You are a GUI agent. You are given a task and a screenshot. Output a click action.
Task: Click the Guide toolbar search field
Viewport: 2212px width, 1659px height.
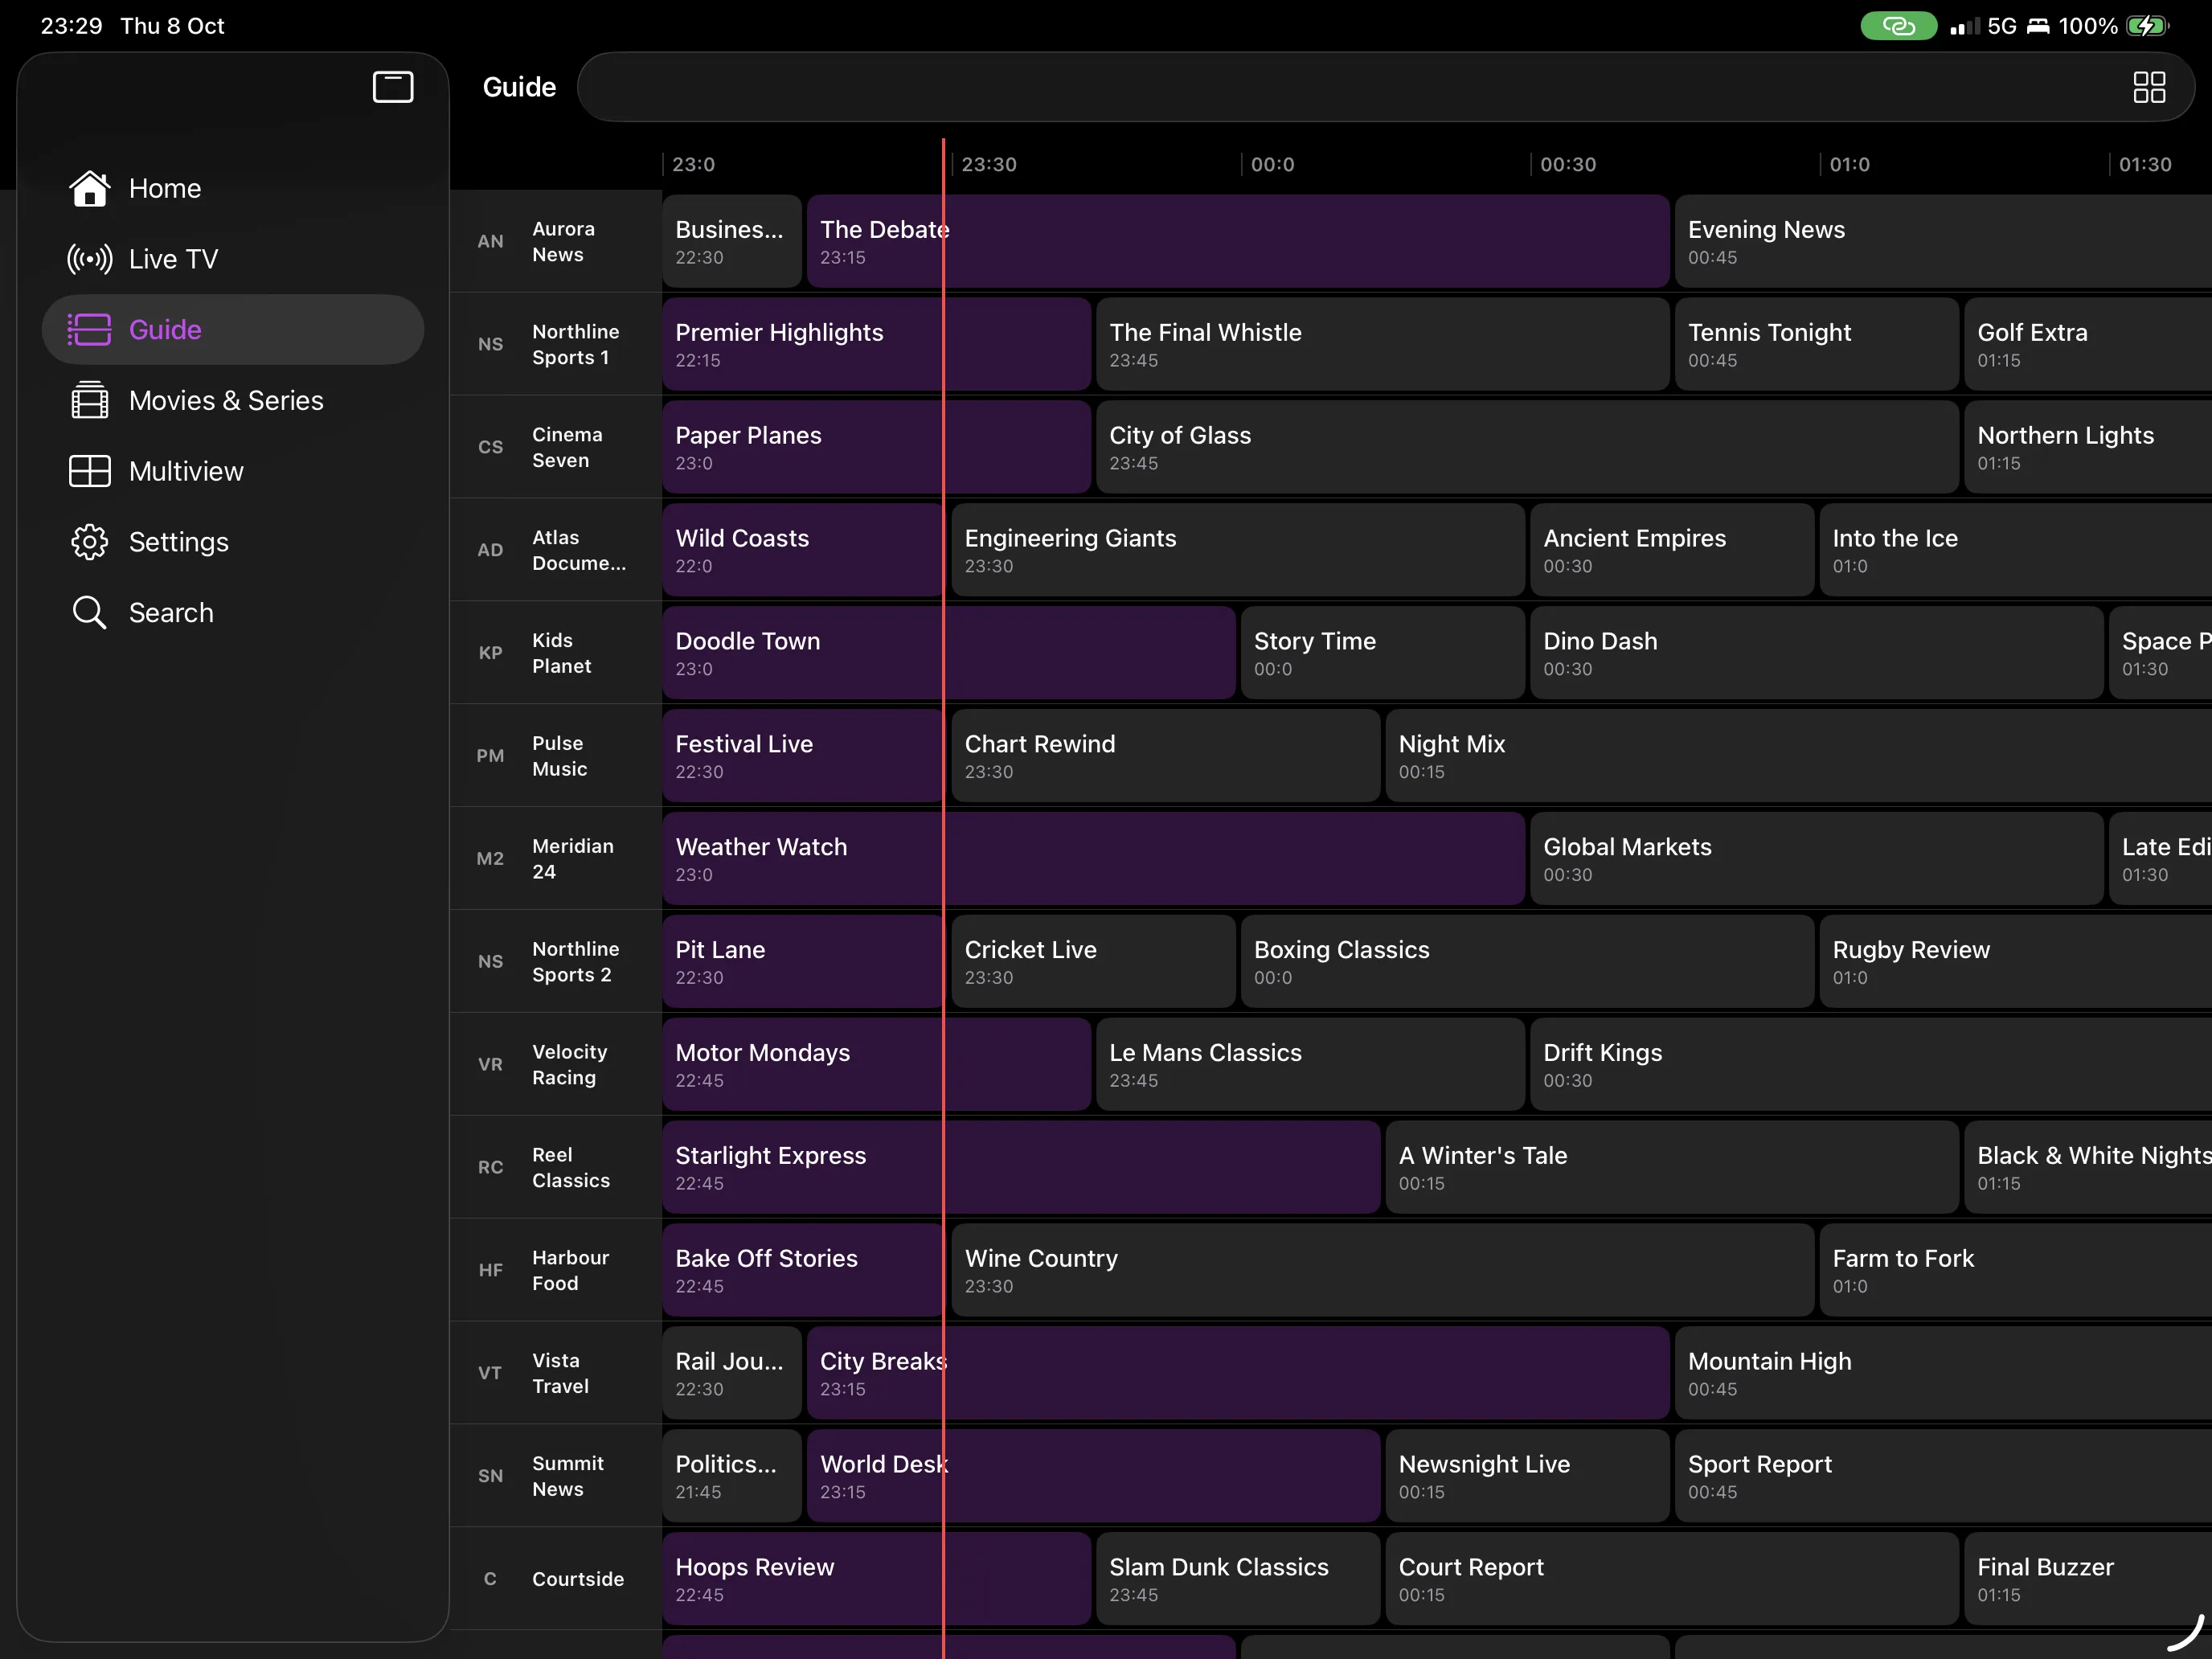pos(1385,87)
